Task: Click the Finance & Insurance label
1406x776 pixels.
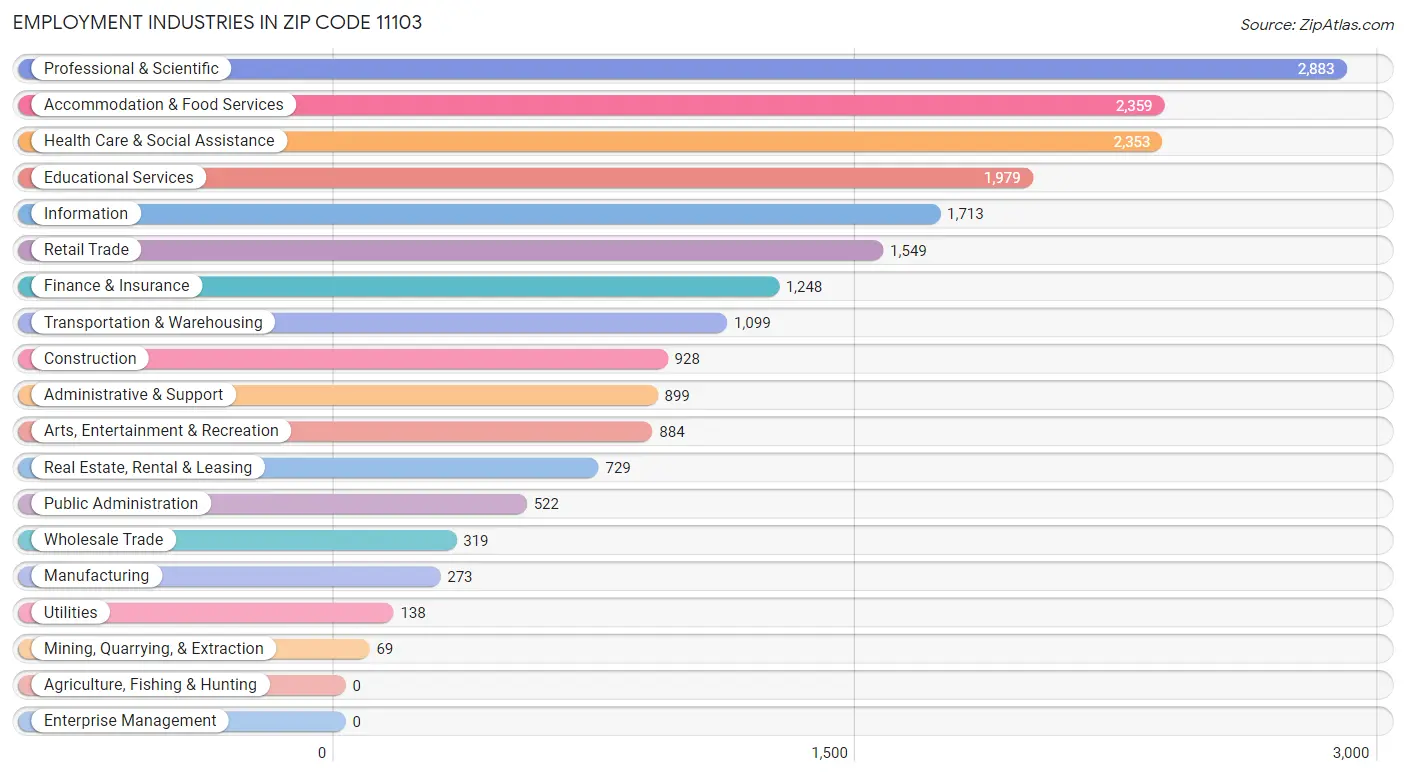Action: pyautogui.click(x=116, y=286)
